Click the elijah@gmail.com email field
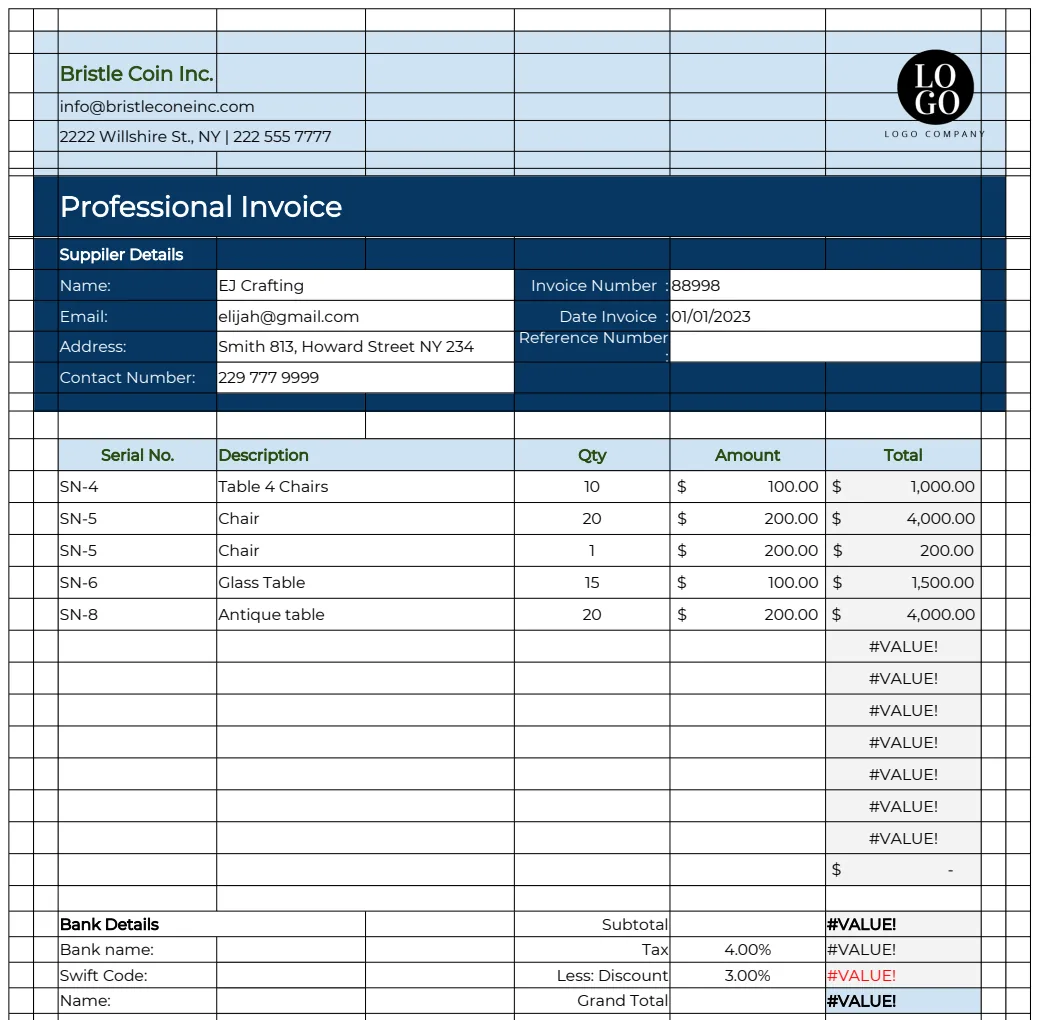This screenshot has height=1020, width=1039. [365, 316]
